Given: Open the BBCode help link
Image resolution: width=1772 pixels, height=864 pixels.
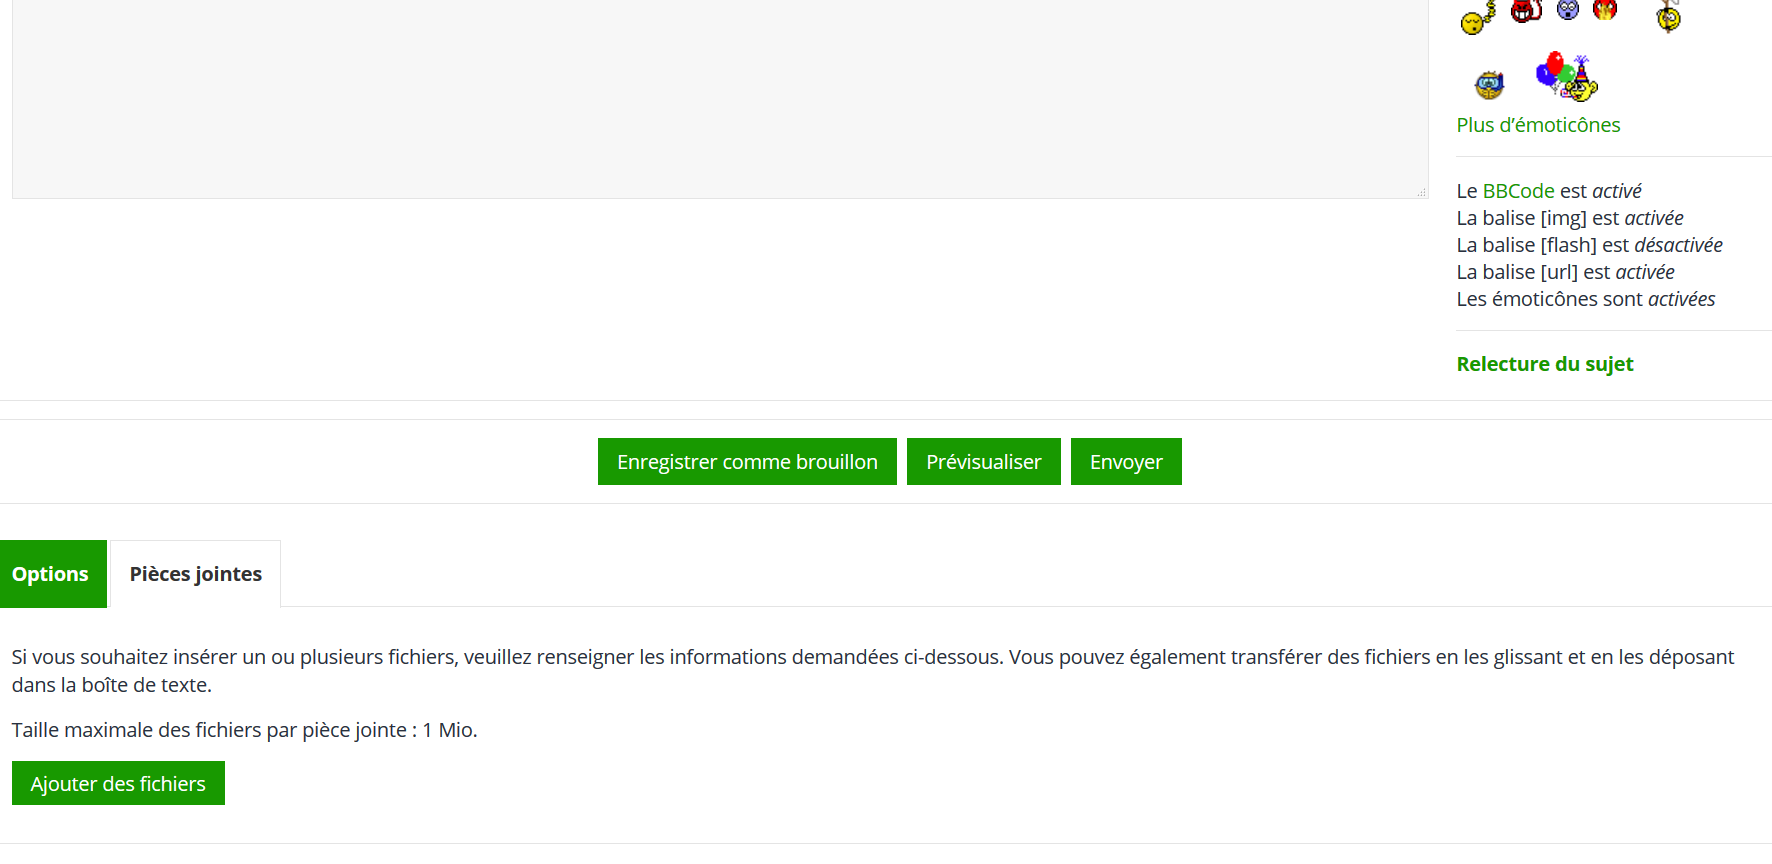Looking at the screenshot, I should [x=1517, y=191].
